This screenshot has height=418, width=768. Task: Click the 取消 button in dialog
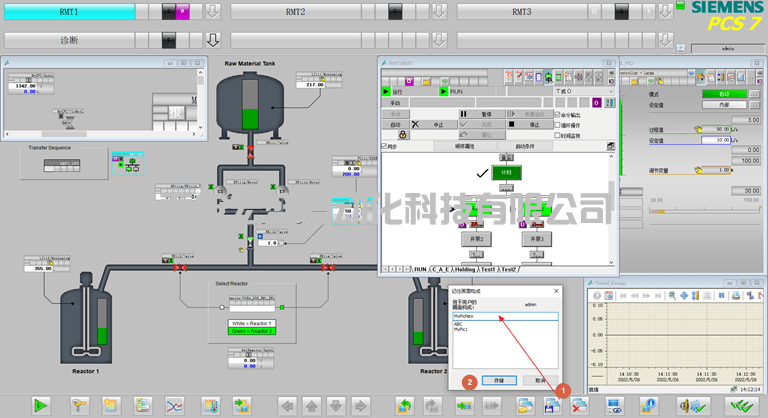coord(539,380)
